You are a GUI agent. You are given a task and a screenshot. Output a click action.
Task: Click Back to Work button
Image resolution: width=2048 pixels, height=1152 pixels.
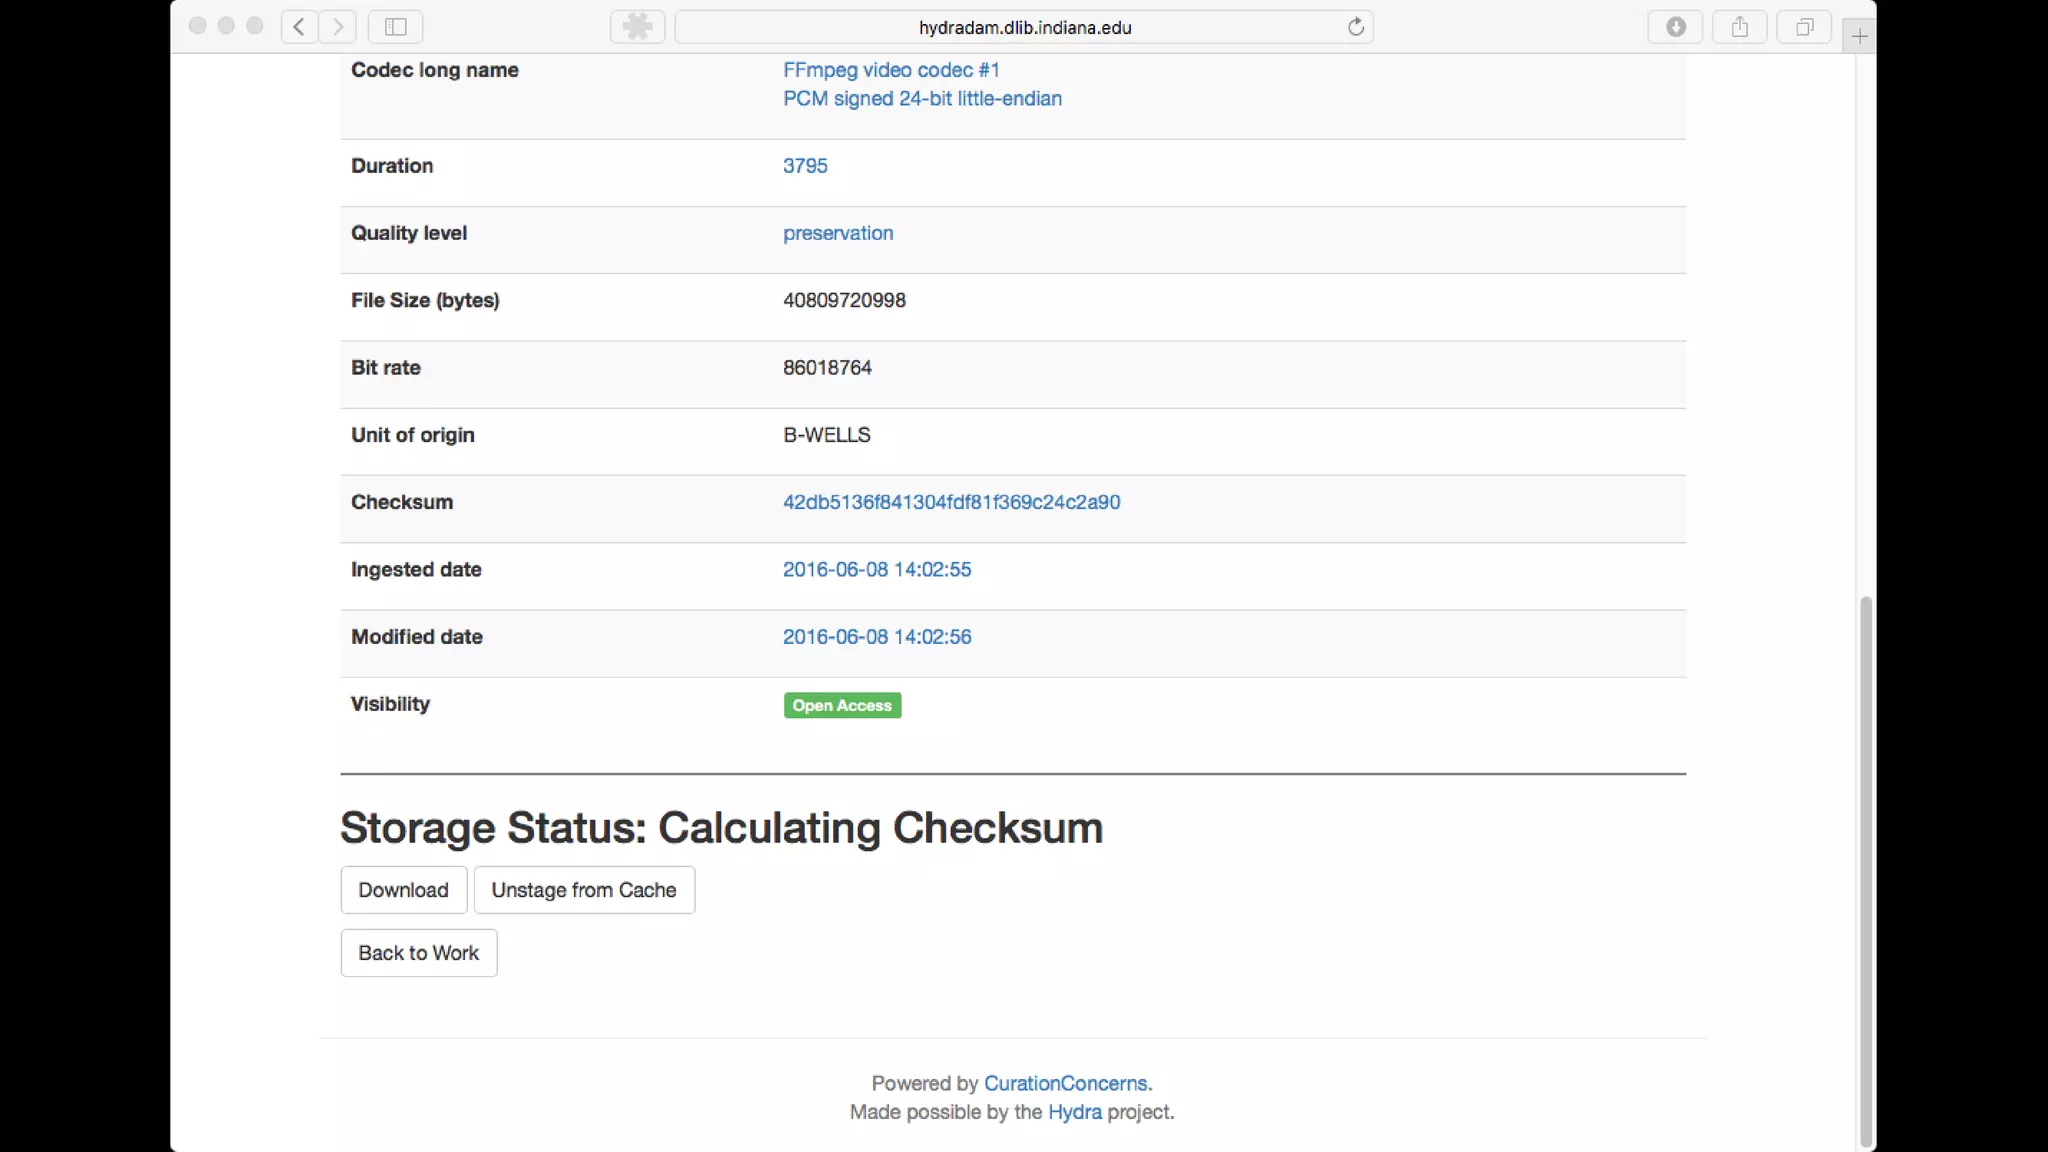click(418, 953)
